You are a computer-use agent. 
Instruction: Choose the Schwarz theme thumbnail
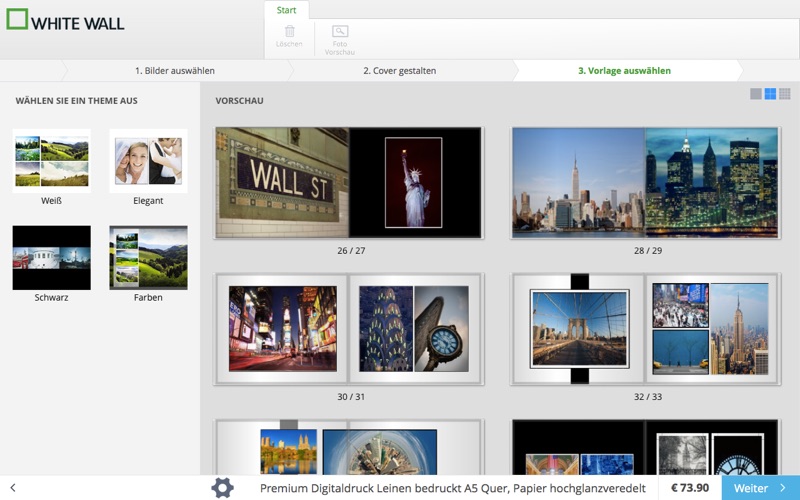click(52, 258)
